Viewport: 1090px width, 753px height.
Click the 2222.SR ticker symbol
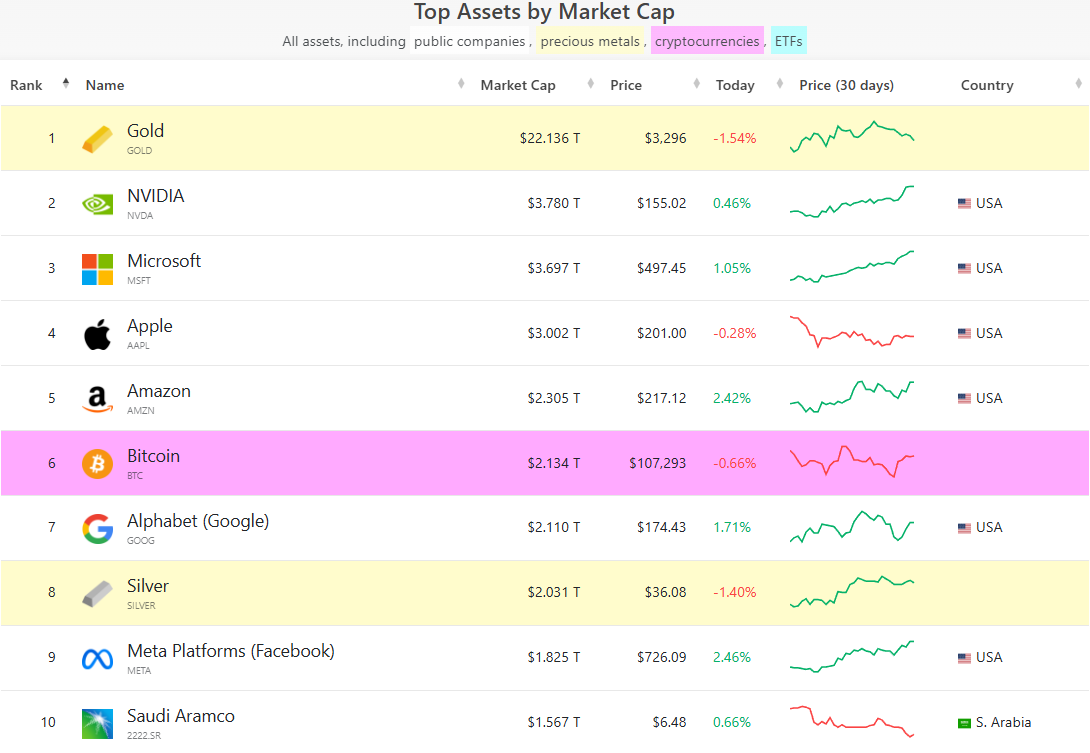point(144,736)
